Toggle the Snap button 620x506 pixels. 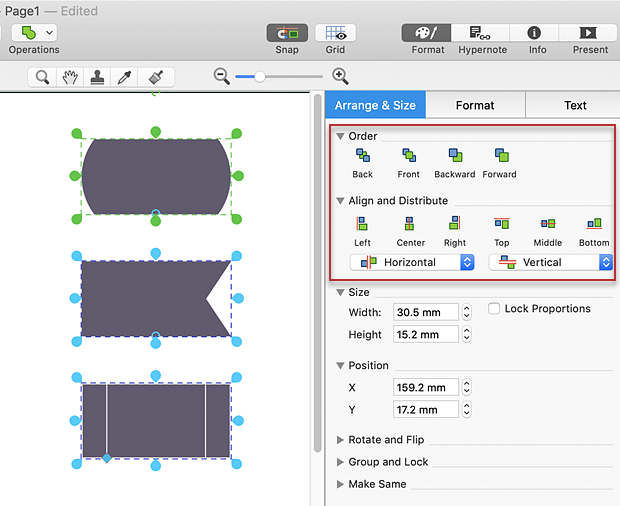[x=287, y=33]
